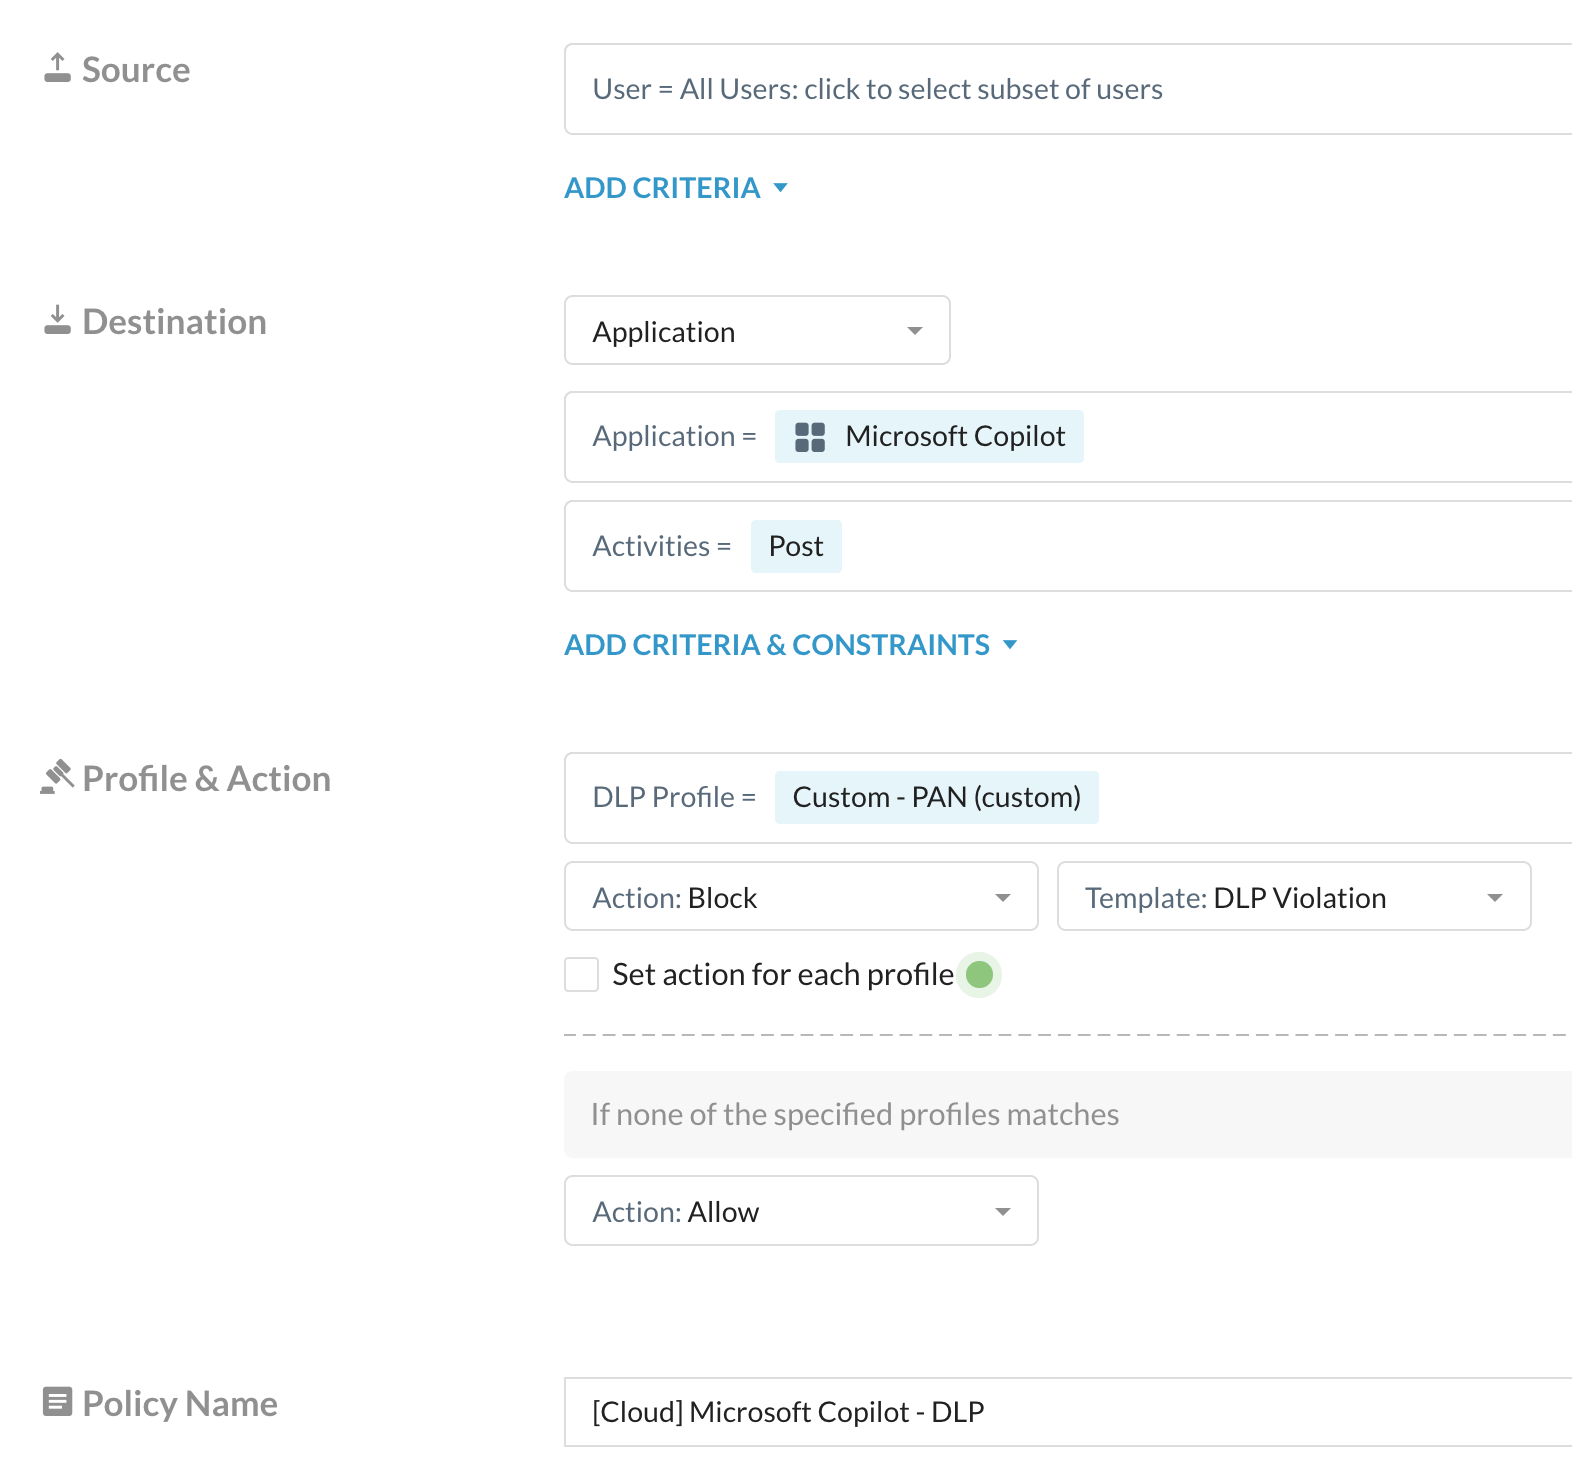The image size is (1572, 1468).
Task: Click the Profile & Action gavel icon
Action: coord(57,777)
